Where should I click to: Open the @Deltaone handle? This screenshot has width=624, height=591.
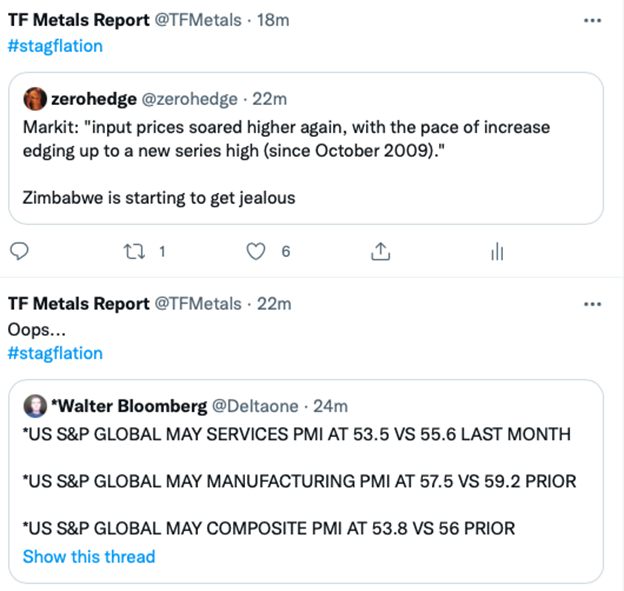point(255,406)
